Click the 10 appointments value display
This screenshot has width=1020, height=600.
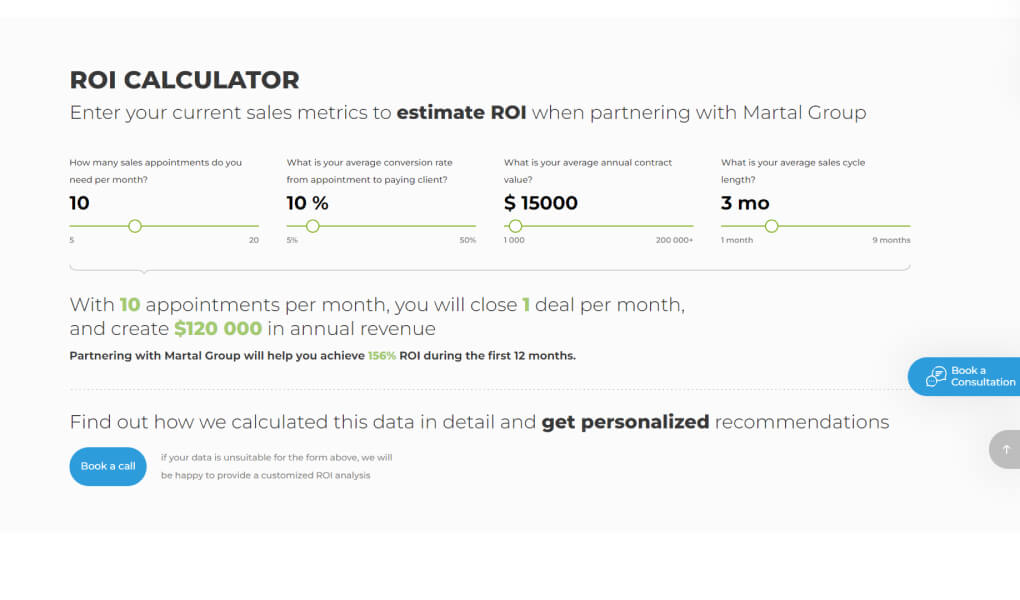[79, 203]
